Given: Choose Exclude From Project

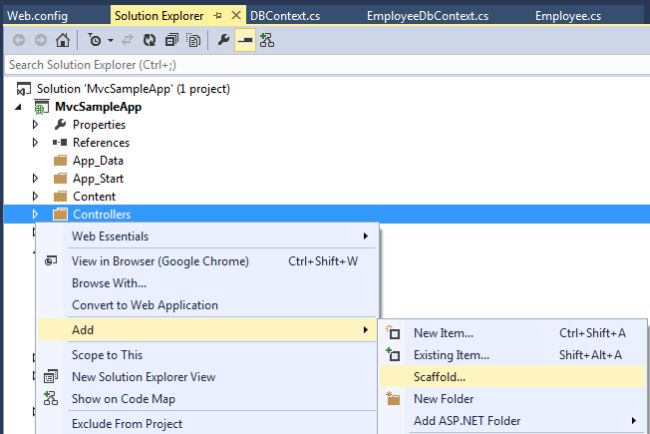Looking at the screenshot, I should tap(207, 424).
